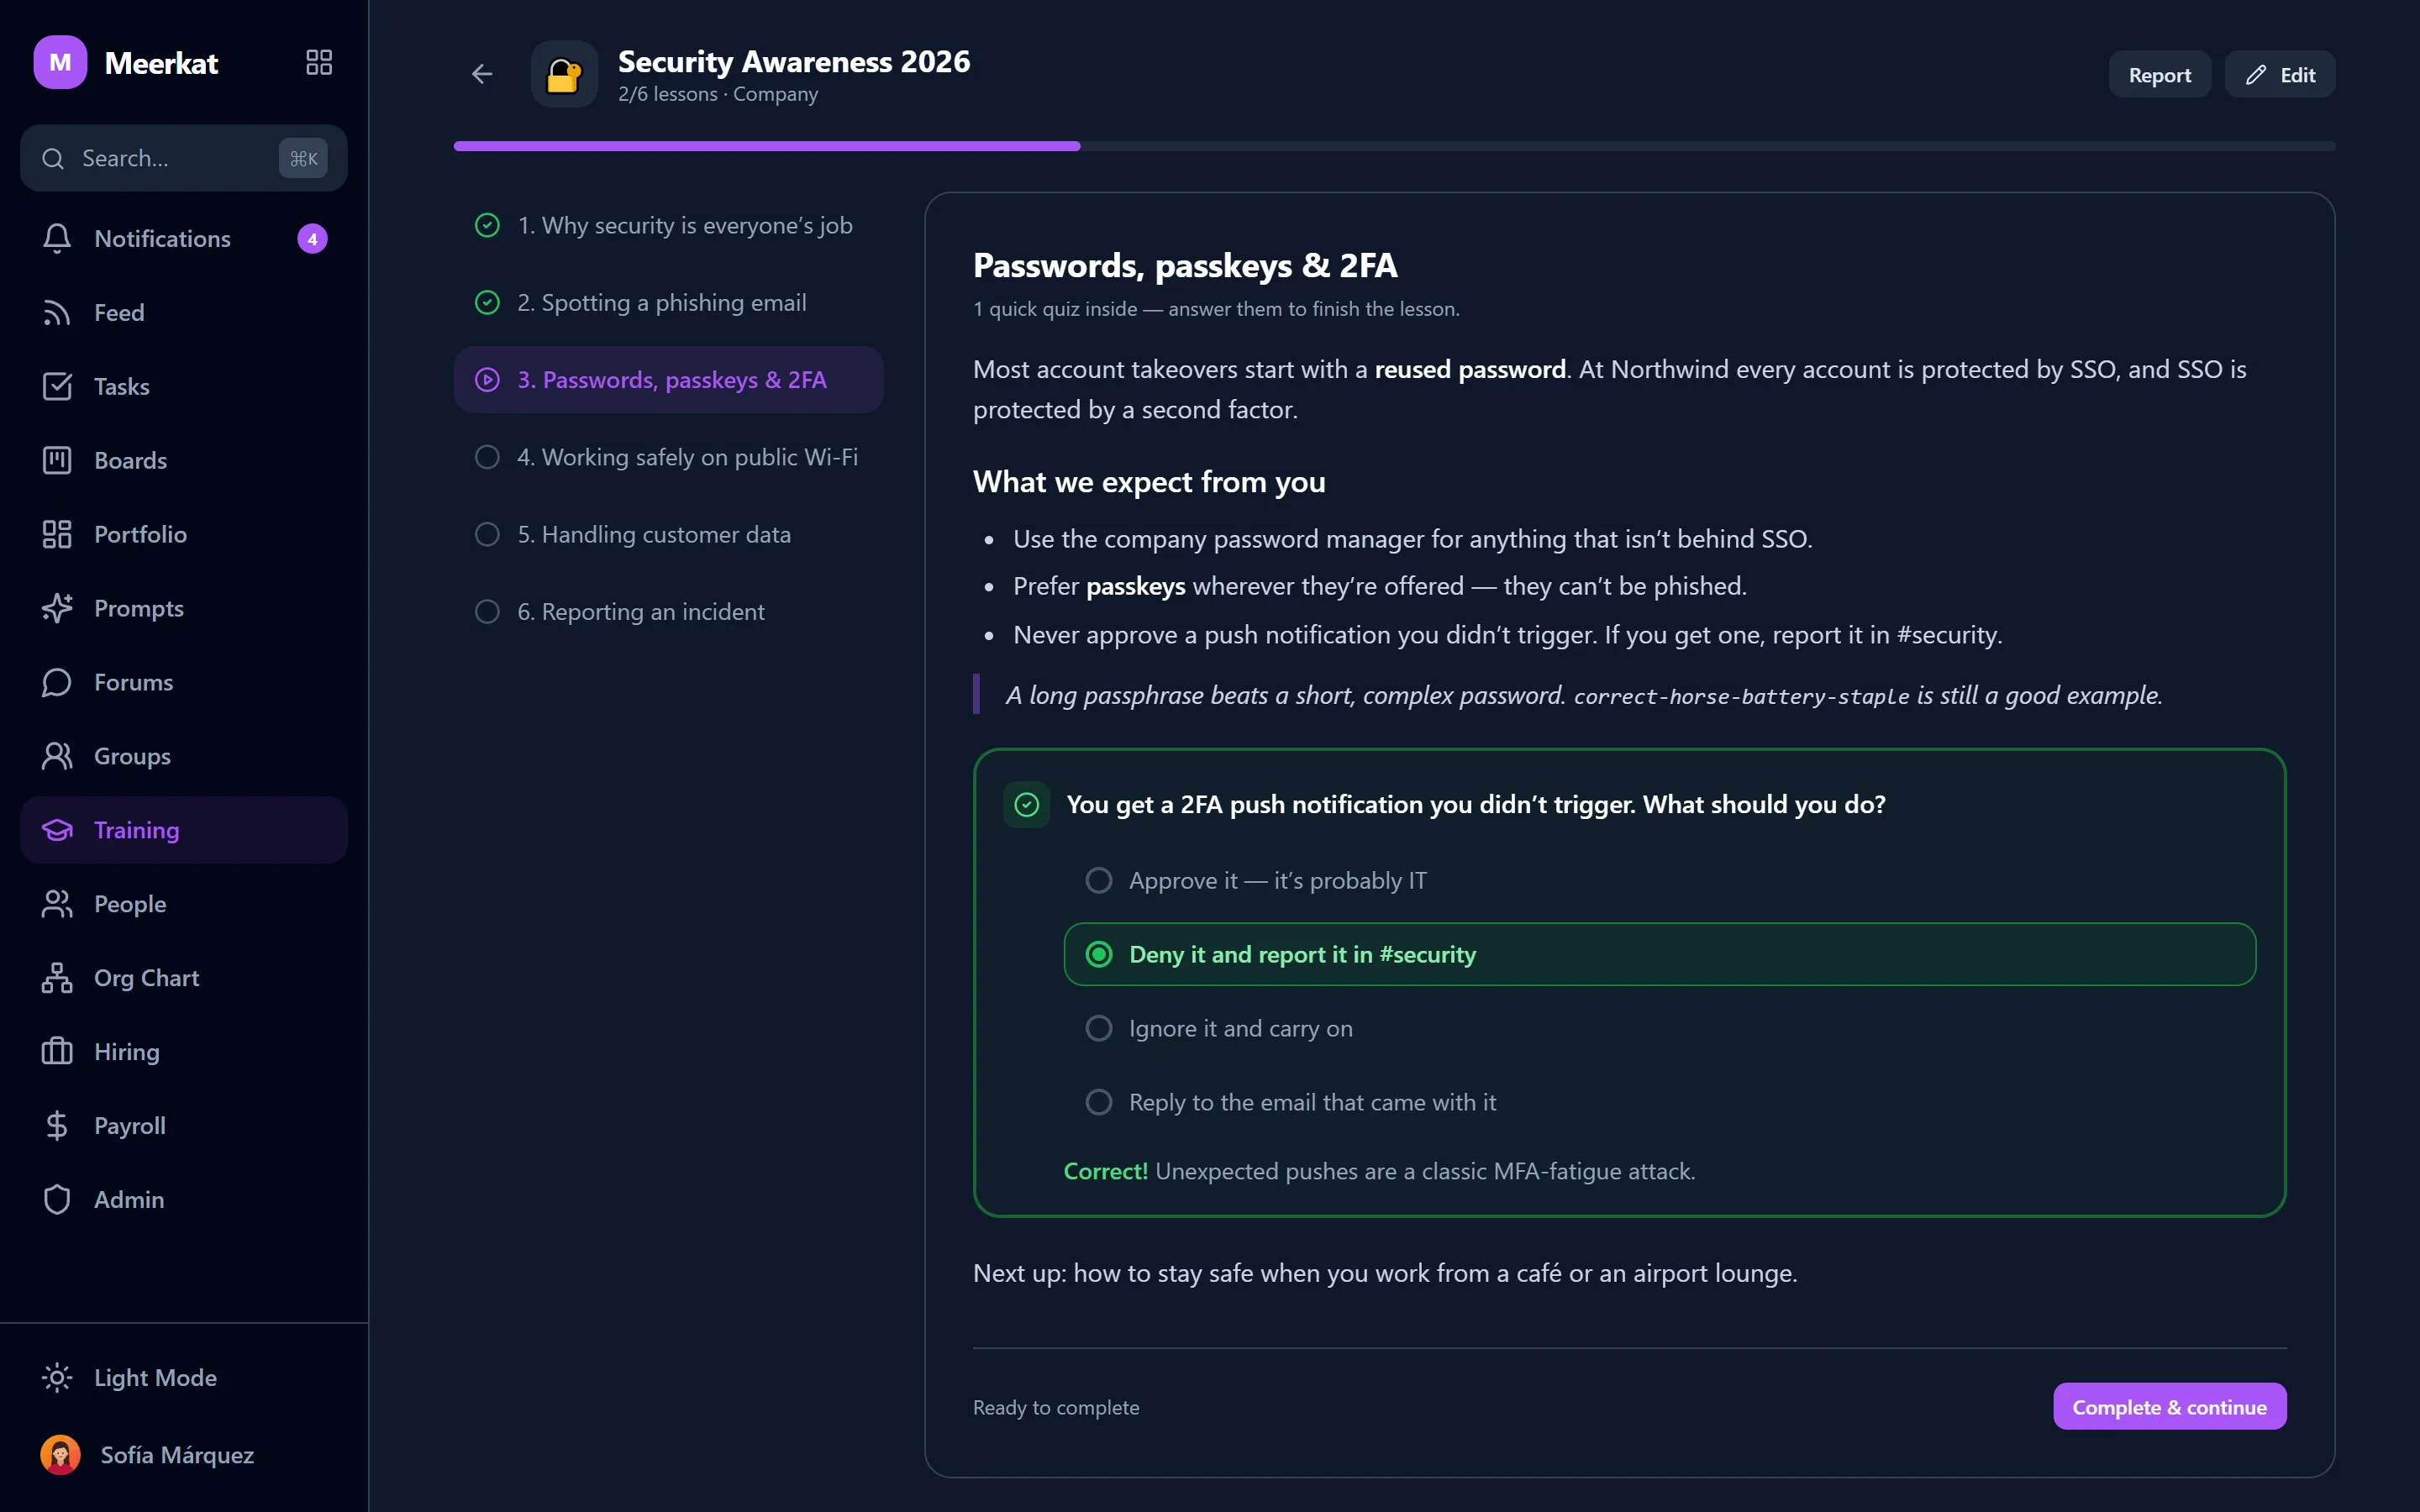The width and height of the screenshot is (2420, 1512).
Task: Open Prompts sparkle icon item
Action: [184, 608]
